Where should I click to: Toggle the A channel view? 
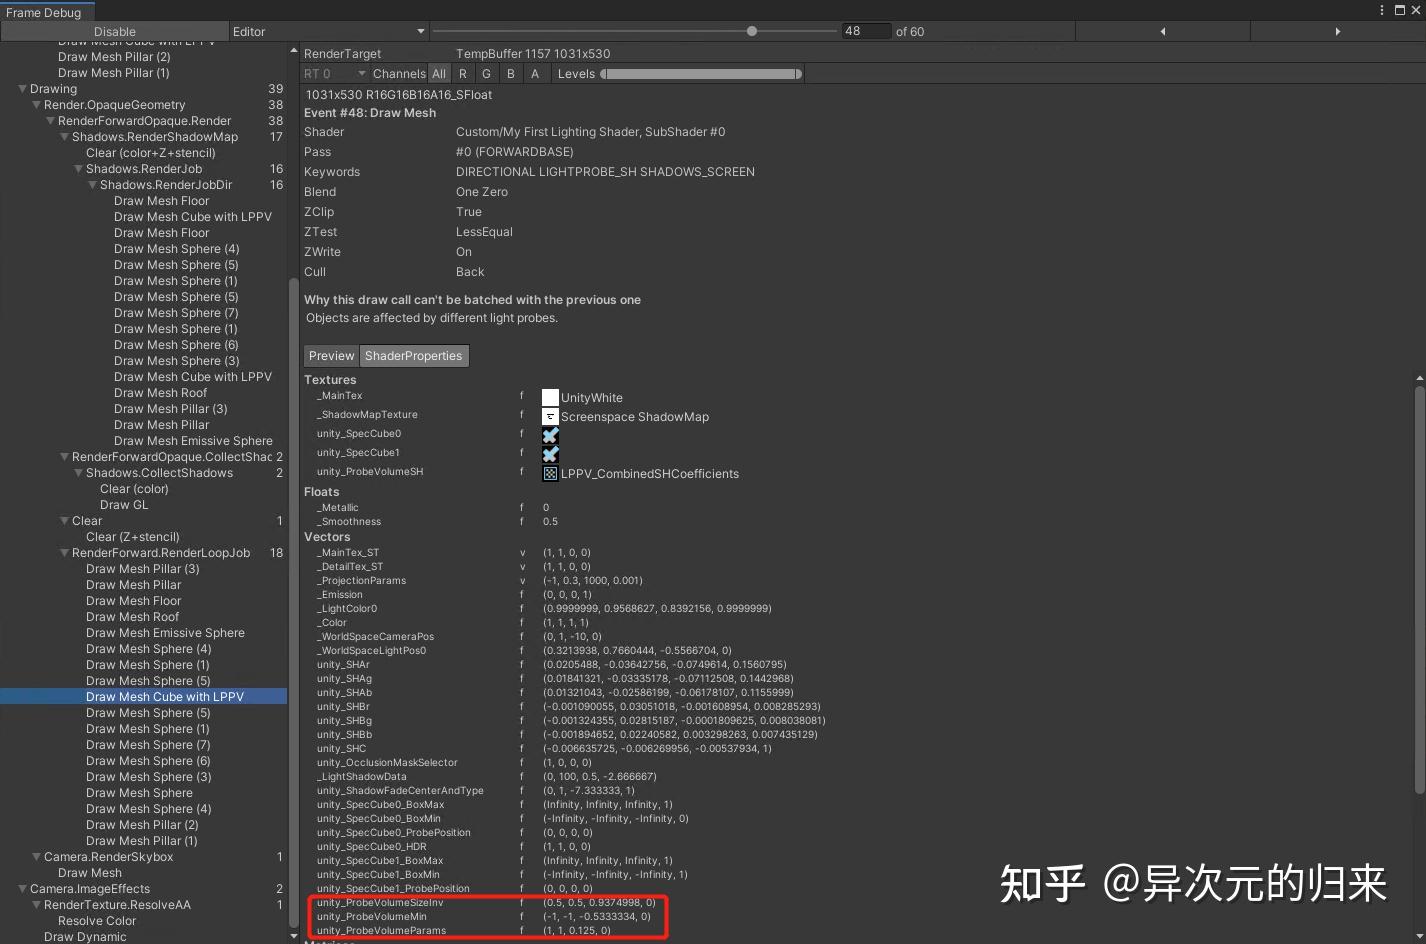535,73
